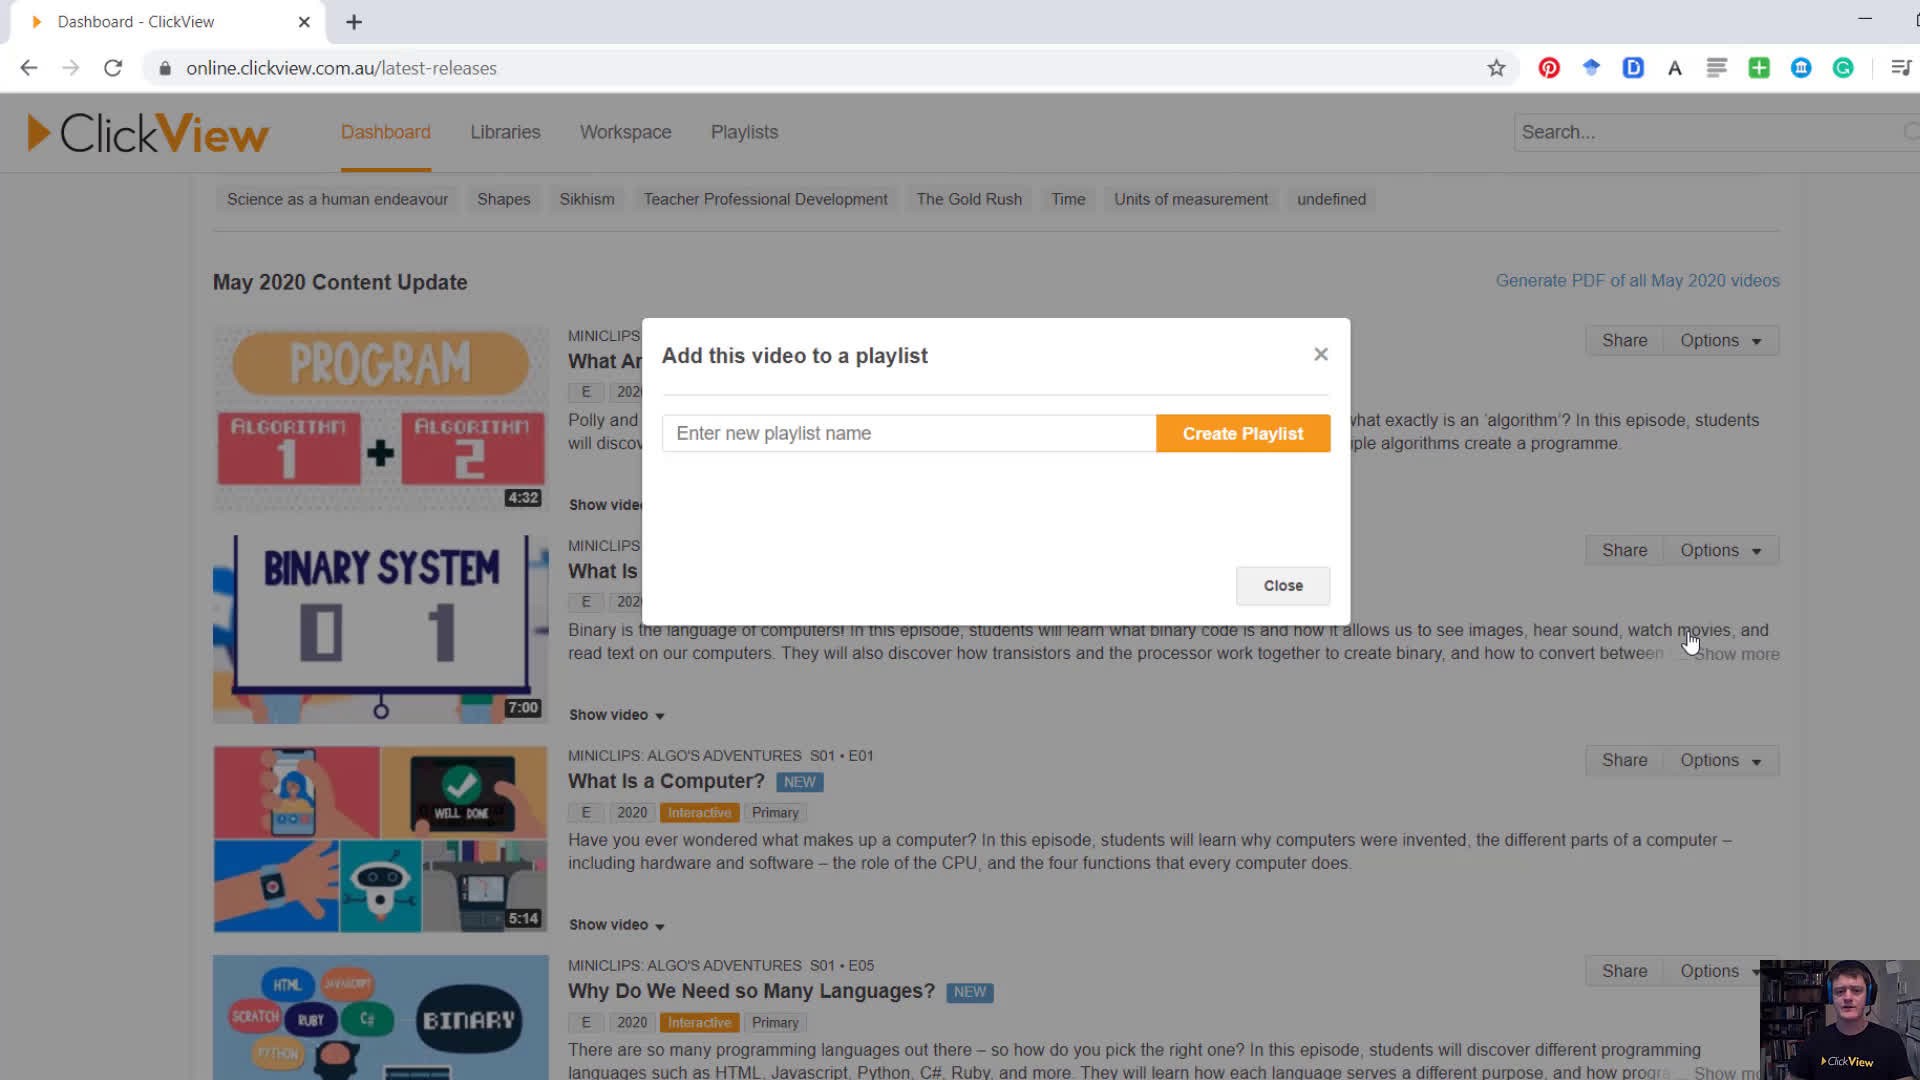The width and height of the screenshot is (1920, 1080).
Task: Select The Gold Rush tag
Action: [x=969, y=199]
